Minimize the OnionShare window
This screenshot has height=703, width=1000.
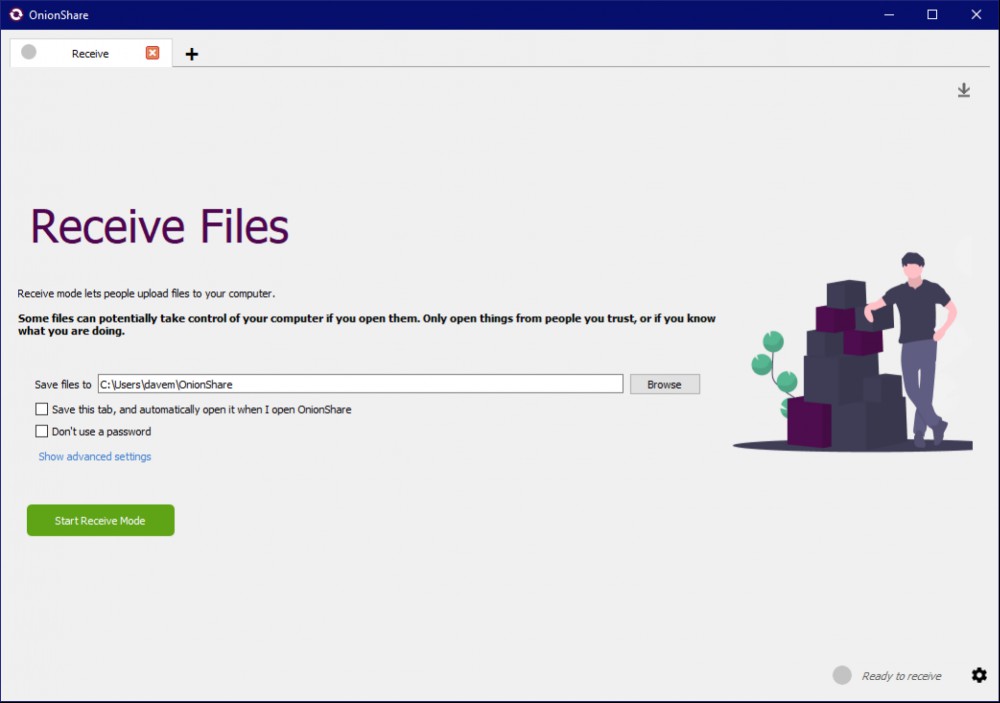pos(888,14)
